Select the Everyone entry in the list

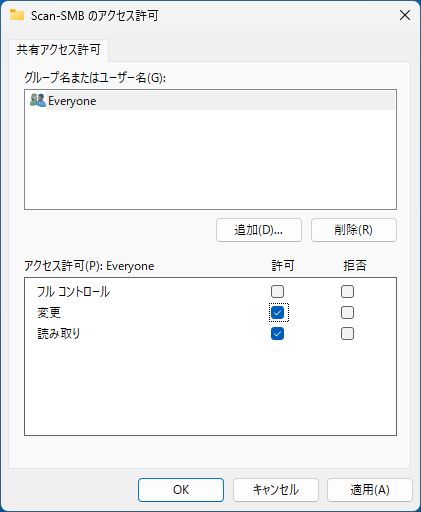point(210,100)
